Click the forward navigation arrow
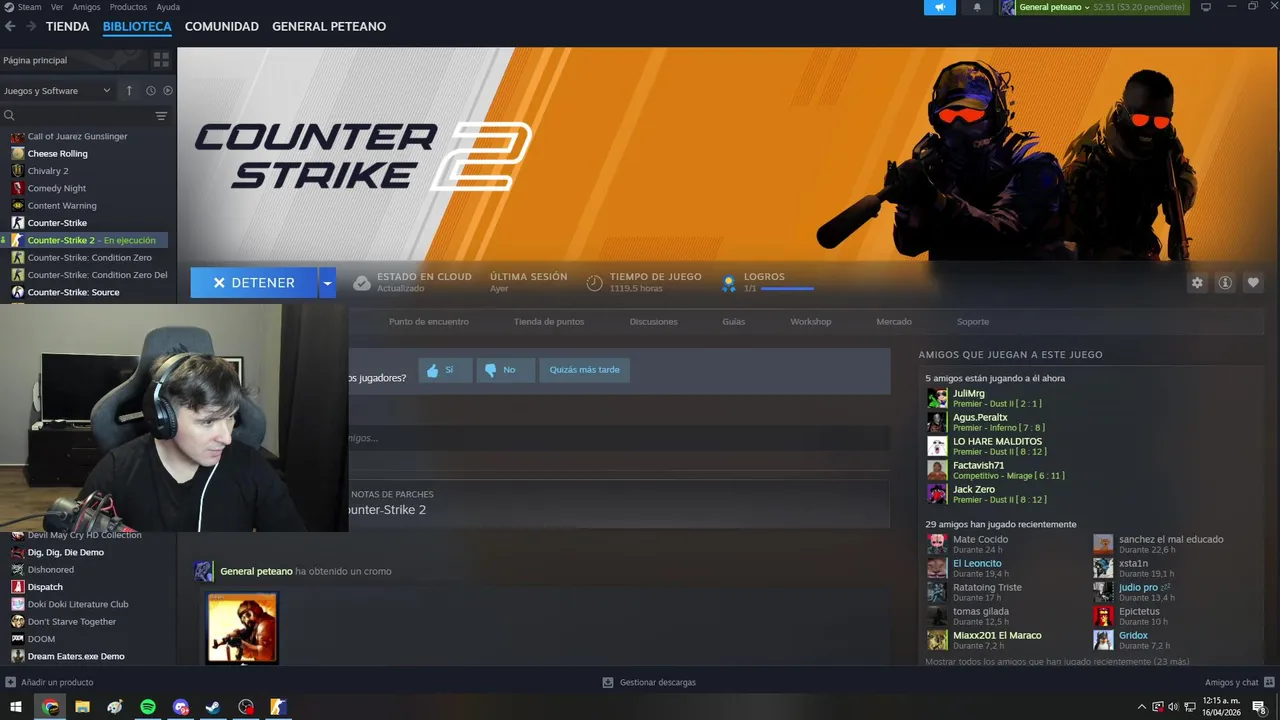1280x720 pixels. pyautogui.click(x=31, y=27)
